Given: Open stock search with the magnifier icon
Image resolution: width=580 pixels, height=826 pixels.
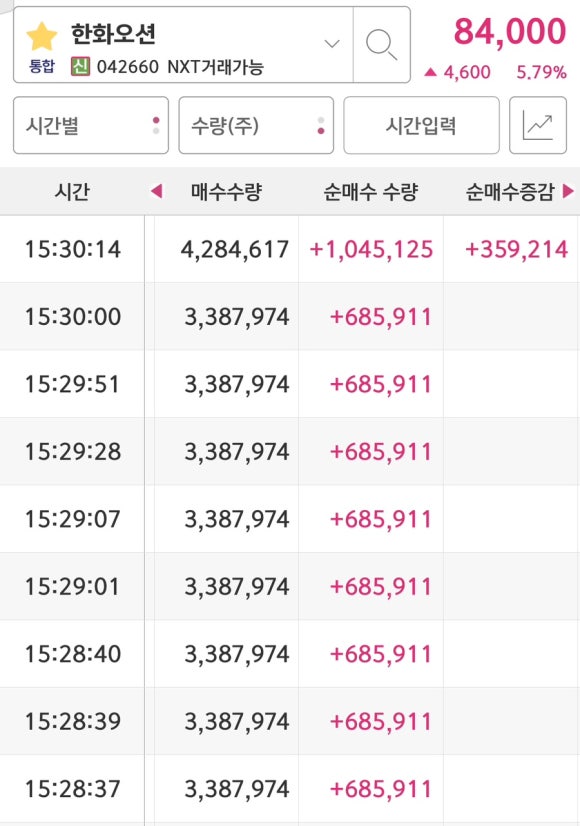Looking at the screenshot, I should [x=381, y=45].
